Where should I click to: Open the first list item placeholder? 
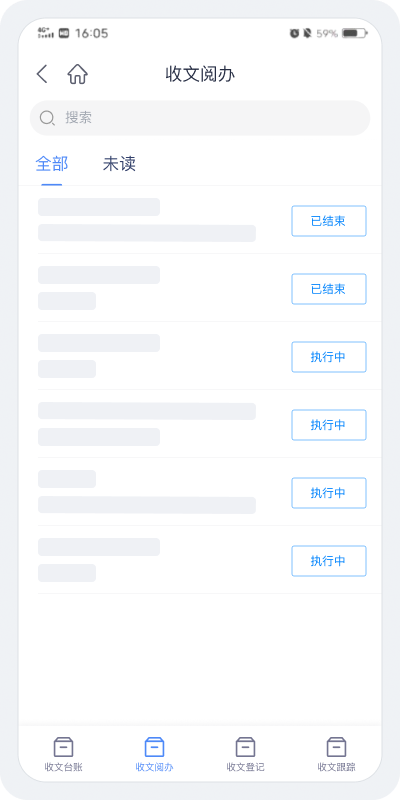[x=200, y=220]
